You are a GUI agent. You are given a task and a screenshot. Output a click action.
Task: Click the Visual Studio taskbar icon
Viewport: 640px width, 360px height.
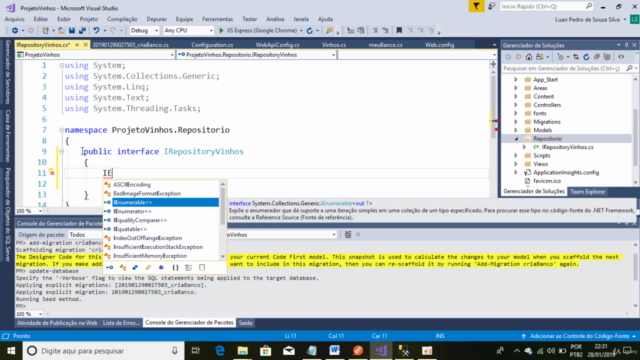381,351
